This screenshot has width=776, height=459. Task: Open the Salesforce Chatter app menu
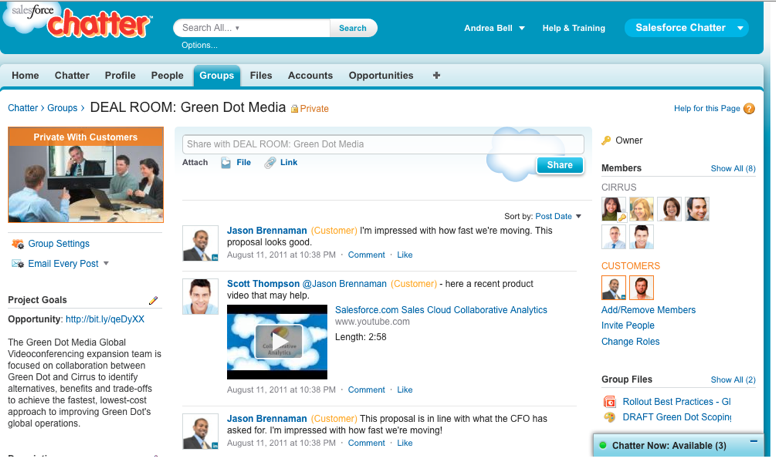(686, 28)
